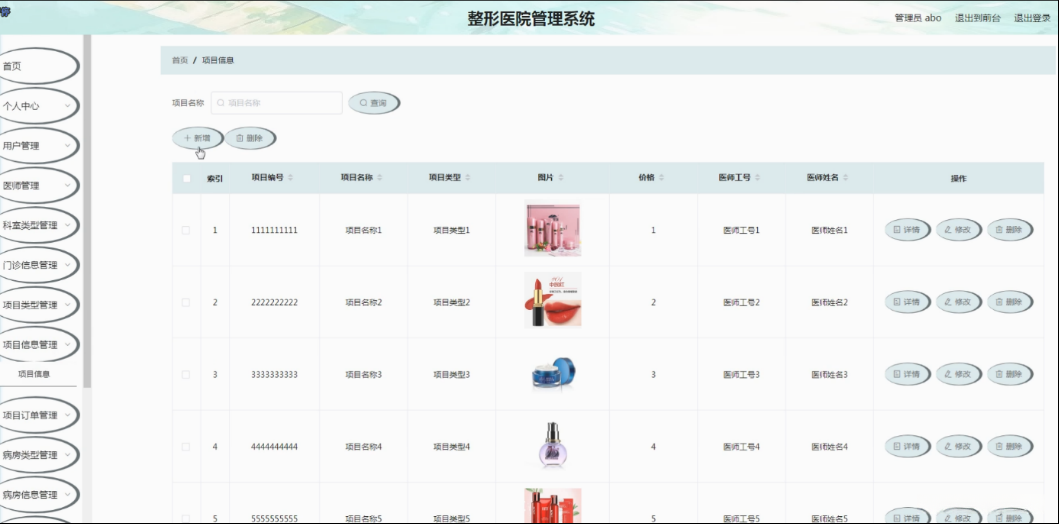Click the 操作 column header
The image size is (1059, 524).
(958, 178)
